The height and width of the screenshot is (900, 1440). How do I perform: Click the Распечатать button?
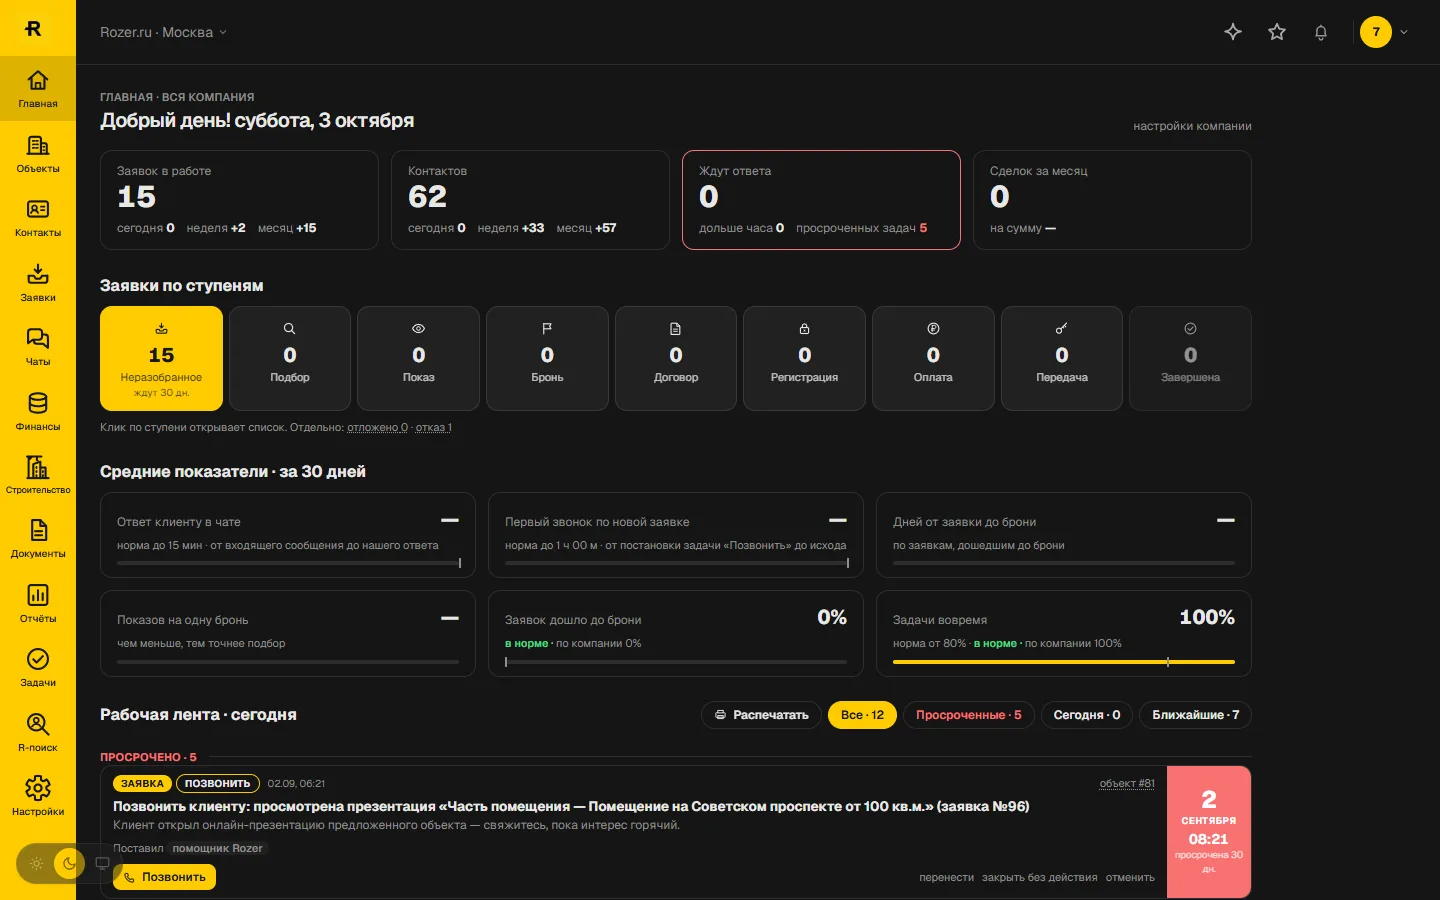tap(762, 715)
